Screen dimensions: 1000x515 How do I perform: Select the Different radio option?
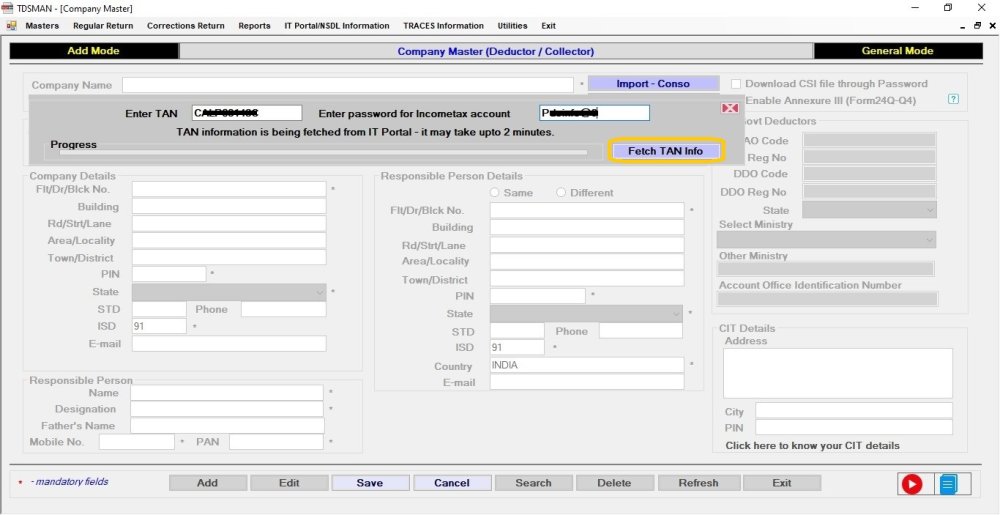(561, 192)
